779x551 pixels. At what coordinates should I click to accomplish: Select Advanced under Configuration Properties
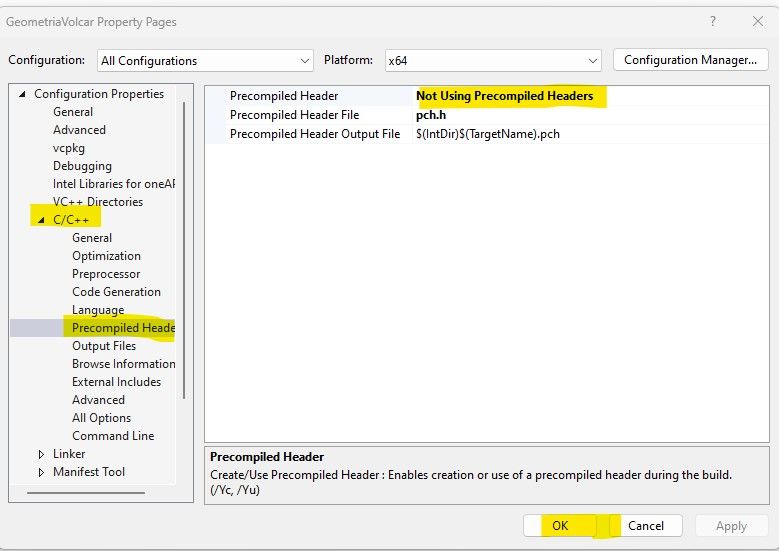[x=79, y=130]
